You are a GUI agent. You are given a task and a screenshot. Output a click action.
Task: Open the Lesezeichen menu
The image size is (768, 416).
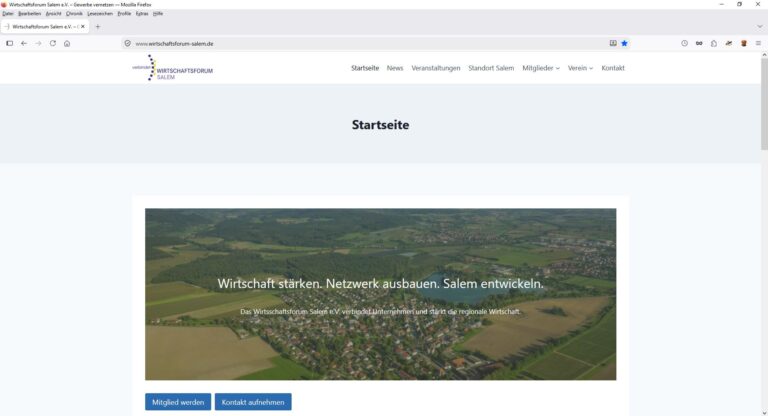(100, 14)
